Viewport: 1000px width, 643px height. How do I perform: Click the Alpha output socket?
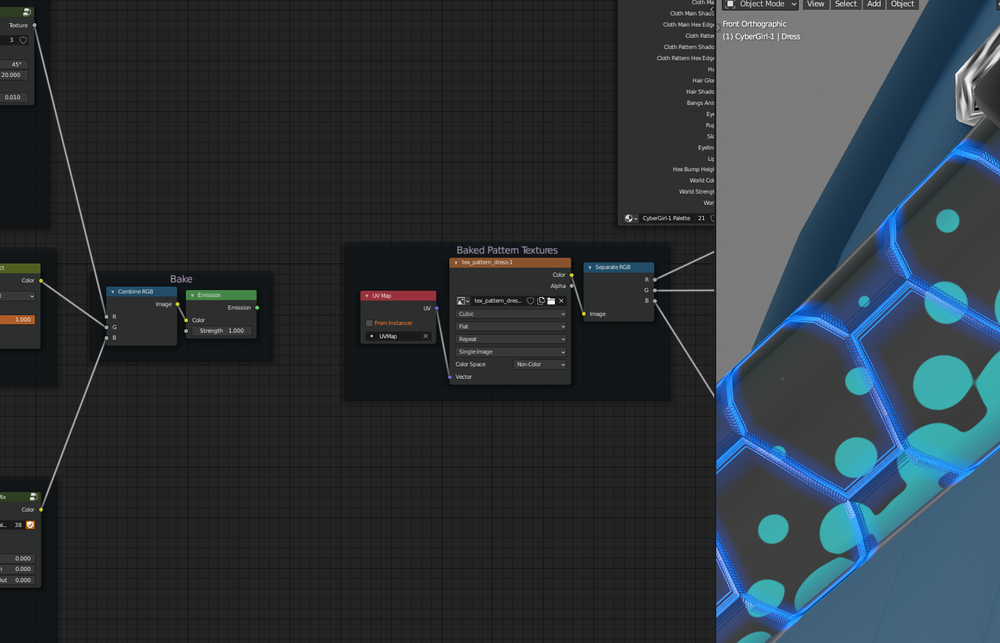(x=571, y=286)
